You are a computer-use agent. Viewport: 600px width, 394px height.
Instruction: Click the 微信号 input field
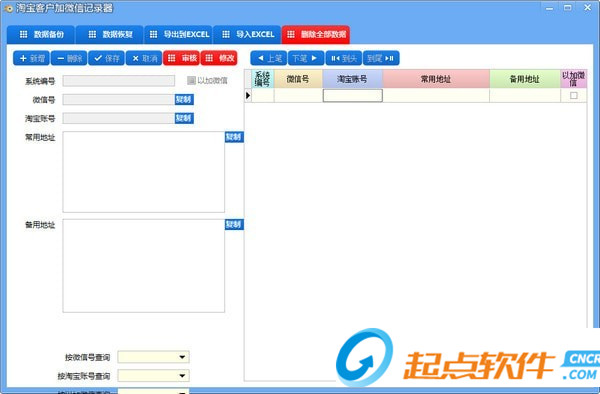pos(119,99)
